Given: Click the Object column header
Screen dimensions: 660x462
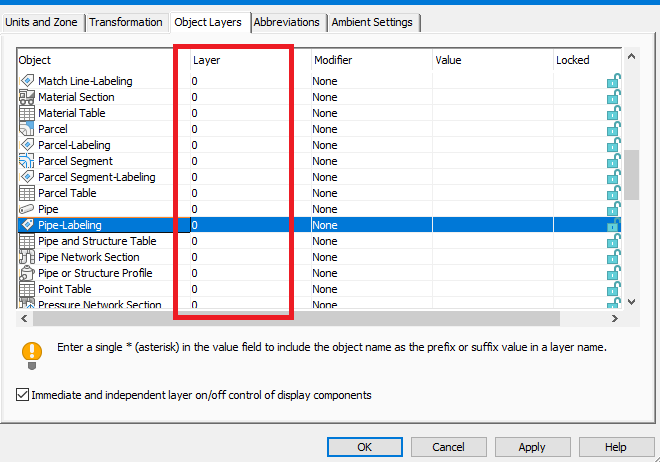Looking at the screenshot, I should pos(104,60).
